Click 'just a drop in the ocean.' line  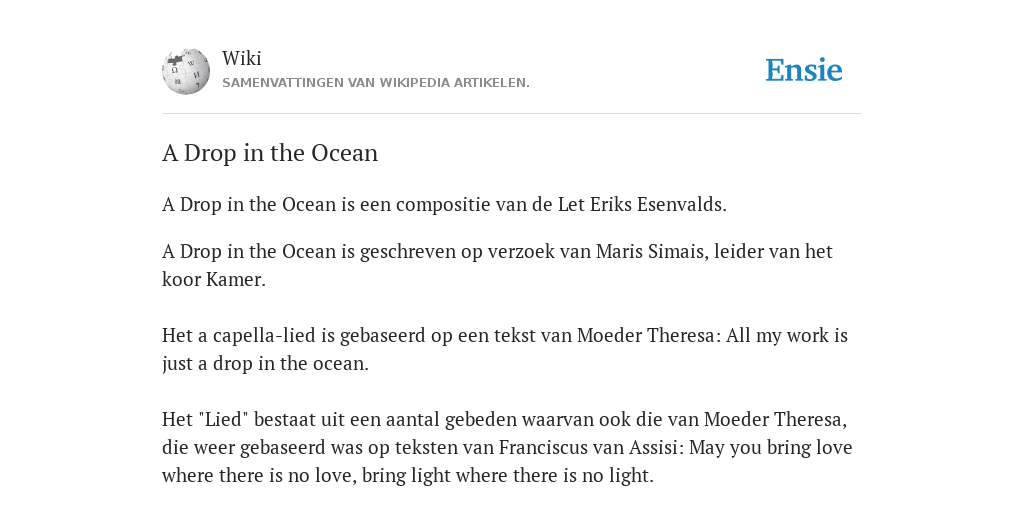coord(265,363)
